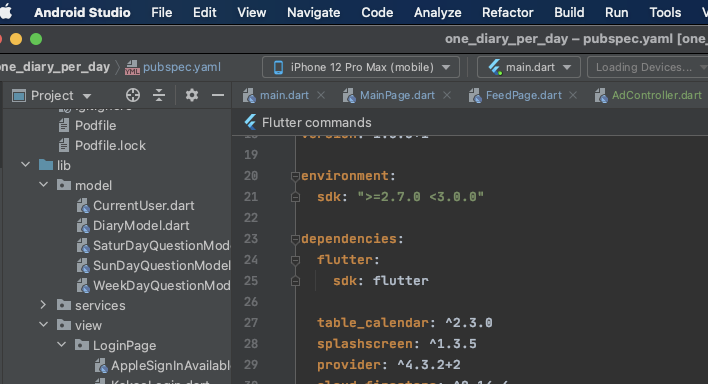Open the Apple menu
Image resolution: width=708 pixels, height=384 pixels.
(5, 12)
